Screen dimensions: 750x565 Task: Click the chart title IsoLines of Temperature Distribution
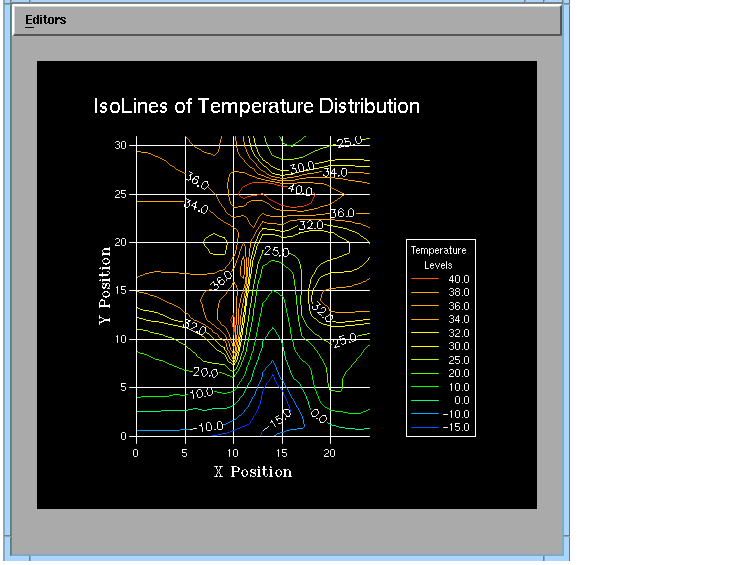point(256,106)
